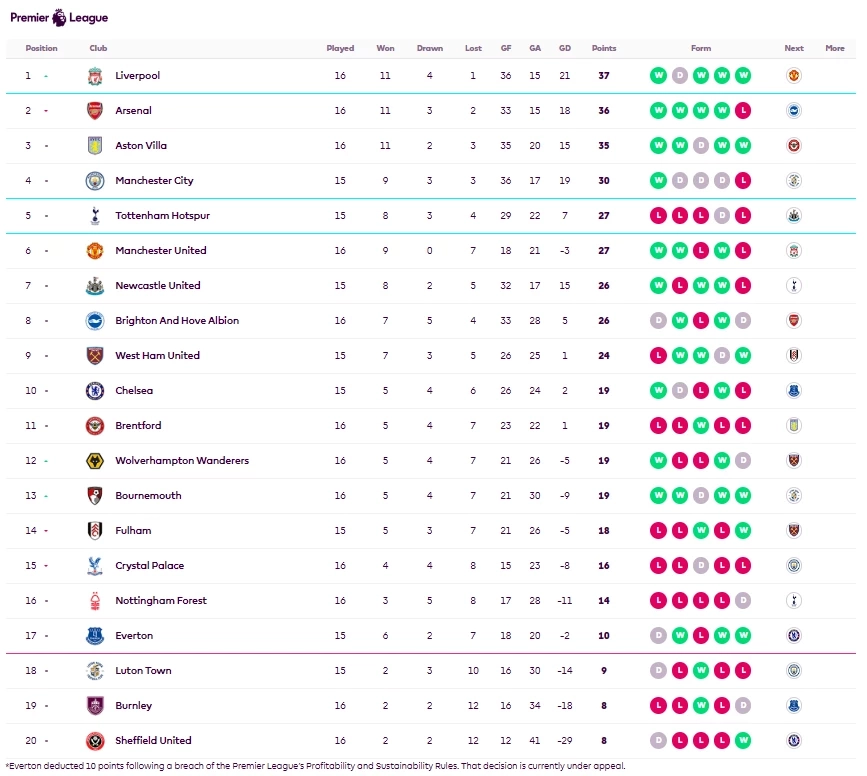Click Liverpool's club crest icon
Image resolution: width=867 pixels, height=776 pixels.
tap(95, 76)
